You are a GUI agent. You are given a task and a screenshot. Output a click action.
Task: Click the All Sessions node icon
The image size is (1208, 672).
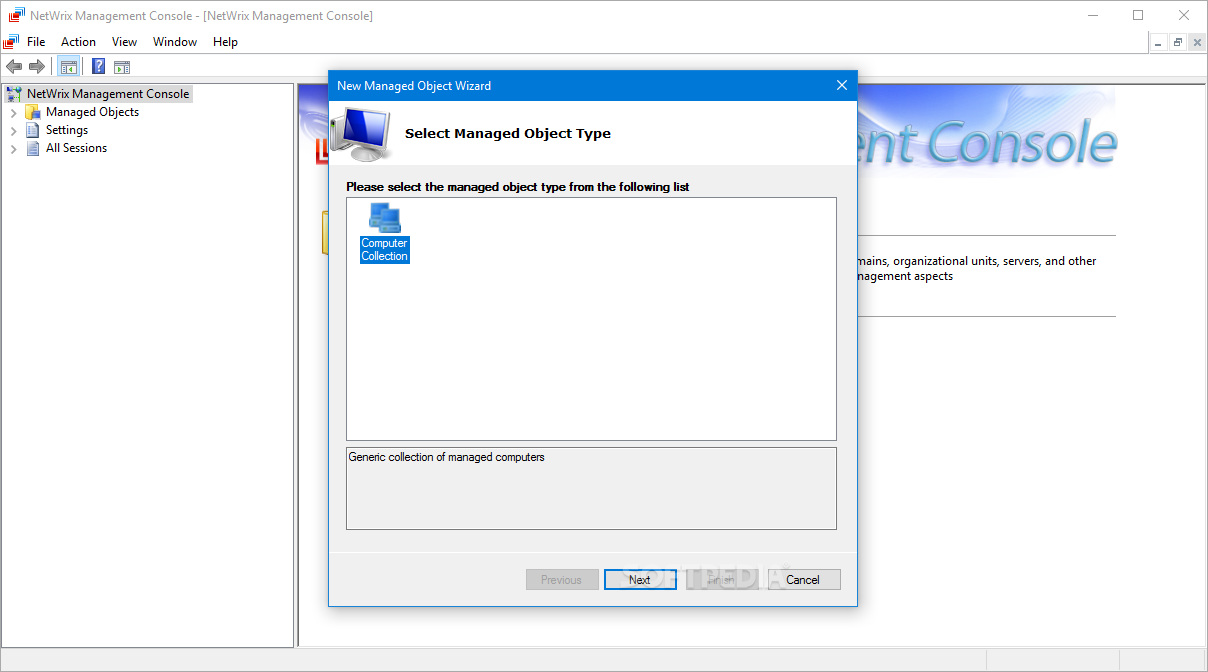33,148
